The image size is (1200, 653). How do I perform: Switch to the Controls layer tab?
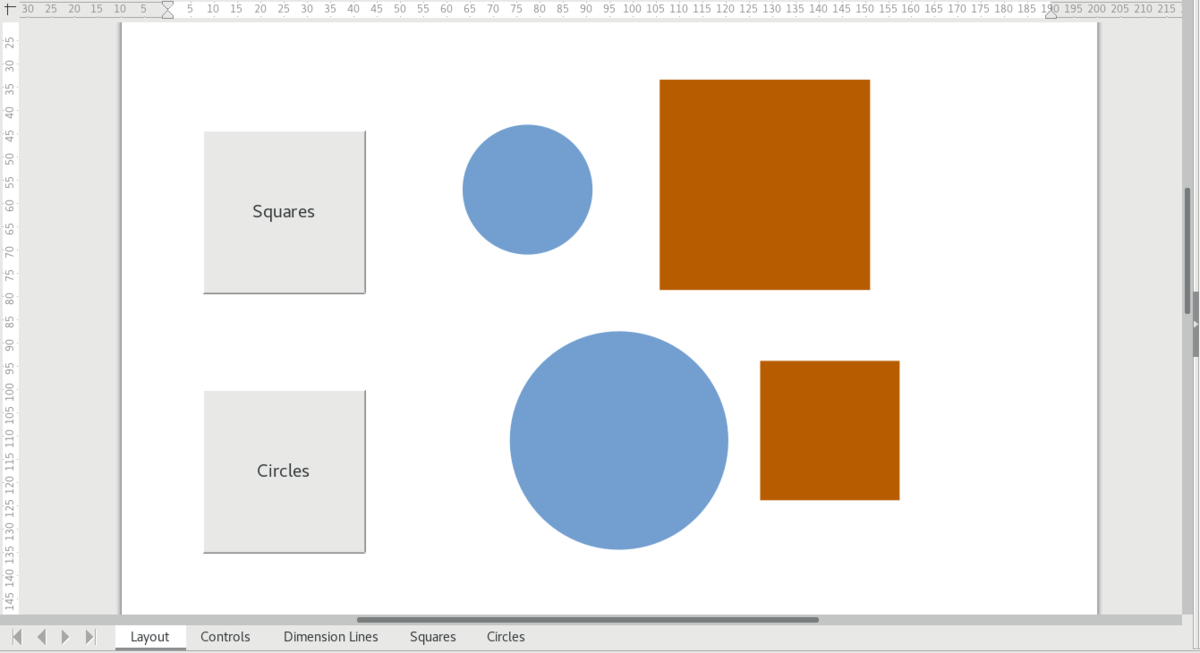pos(225,637)
